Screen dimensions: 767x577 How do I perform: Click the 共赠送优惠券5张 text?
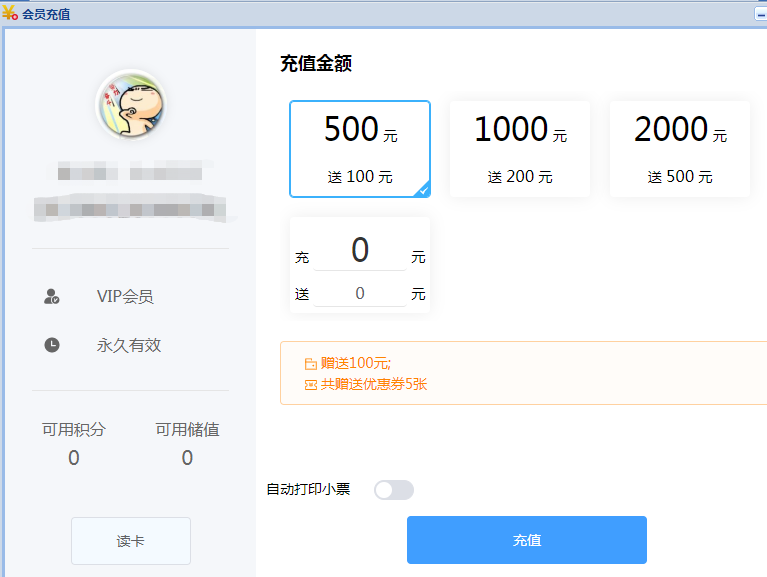point(374,384)
